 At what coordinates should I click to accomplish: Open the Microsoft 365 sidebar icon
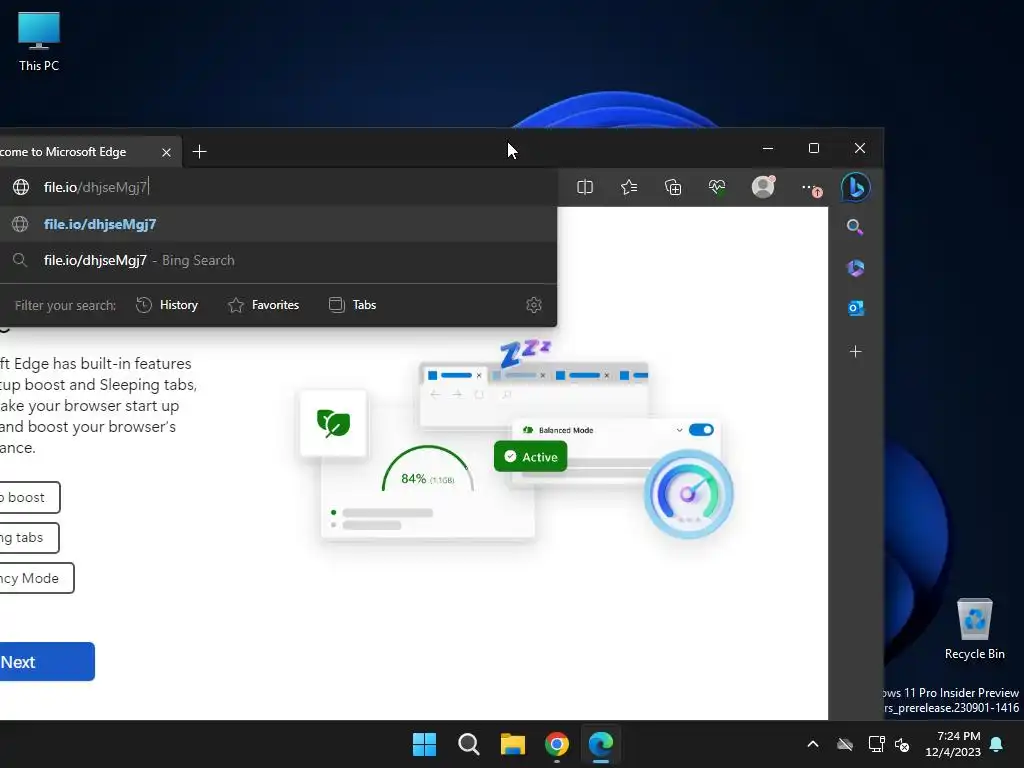[x=856, y=268]
